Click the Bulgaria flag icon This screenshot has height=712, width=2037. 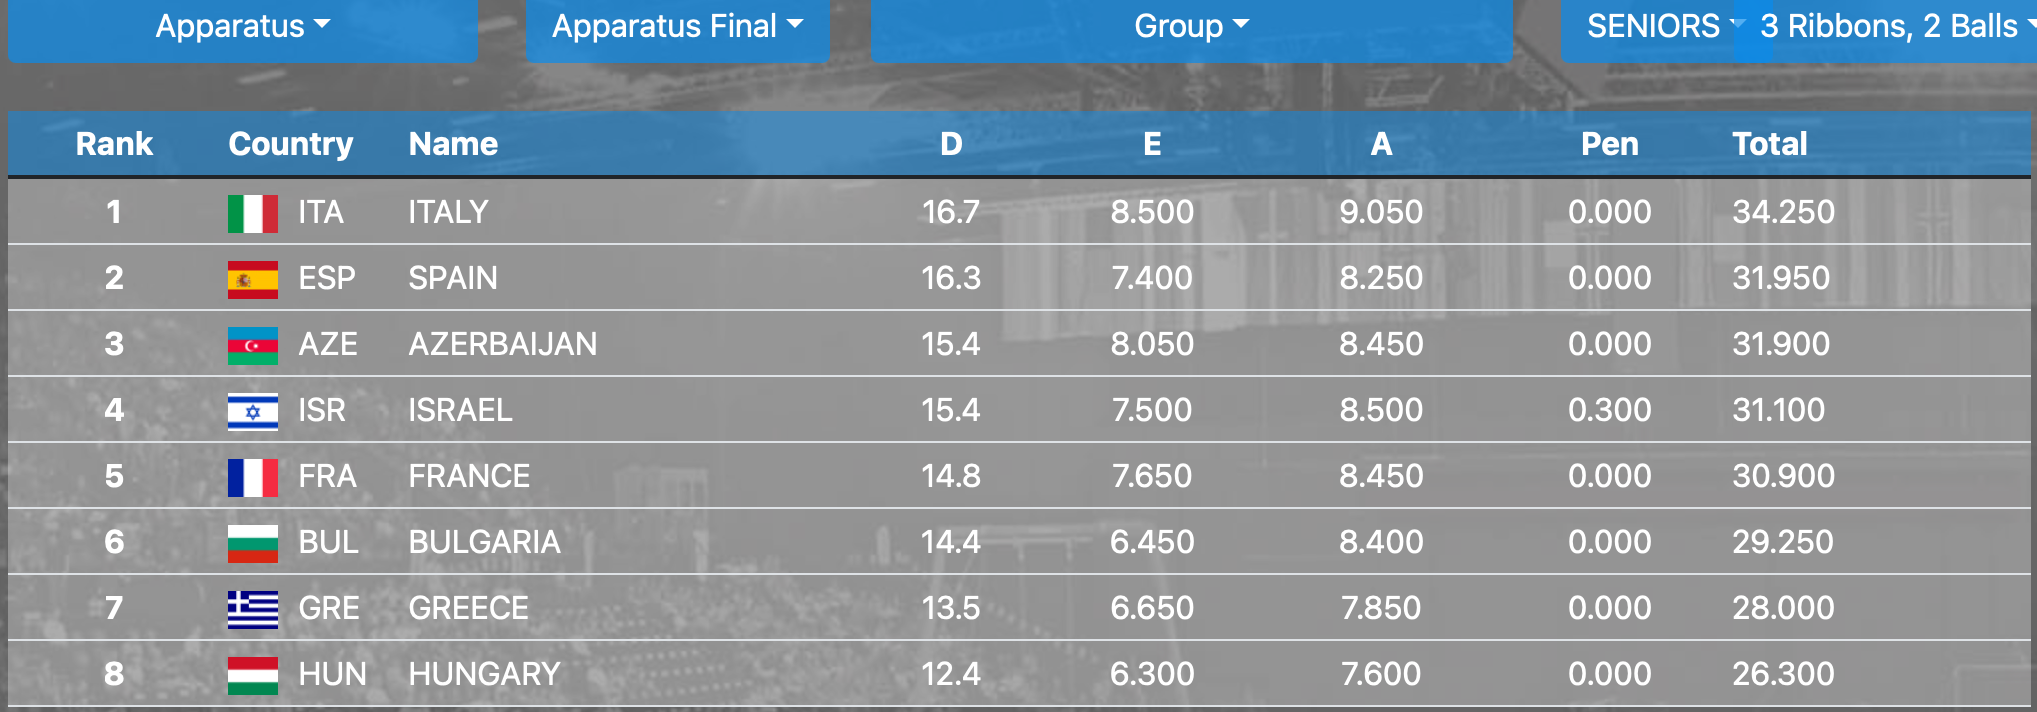[252, 543]
